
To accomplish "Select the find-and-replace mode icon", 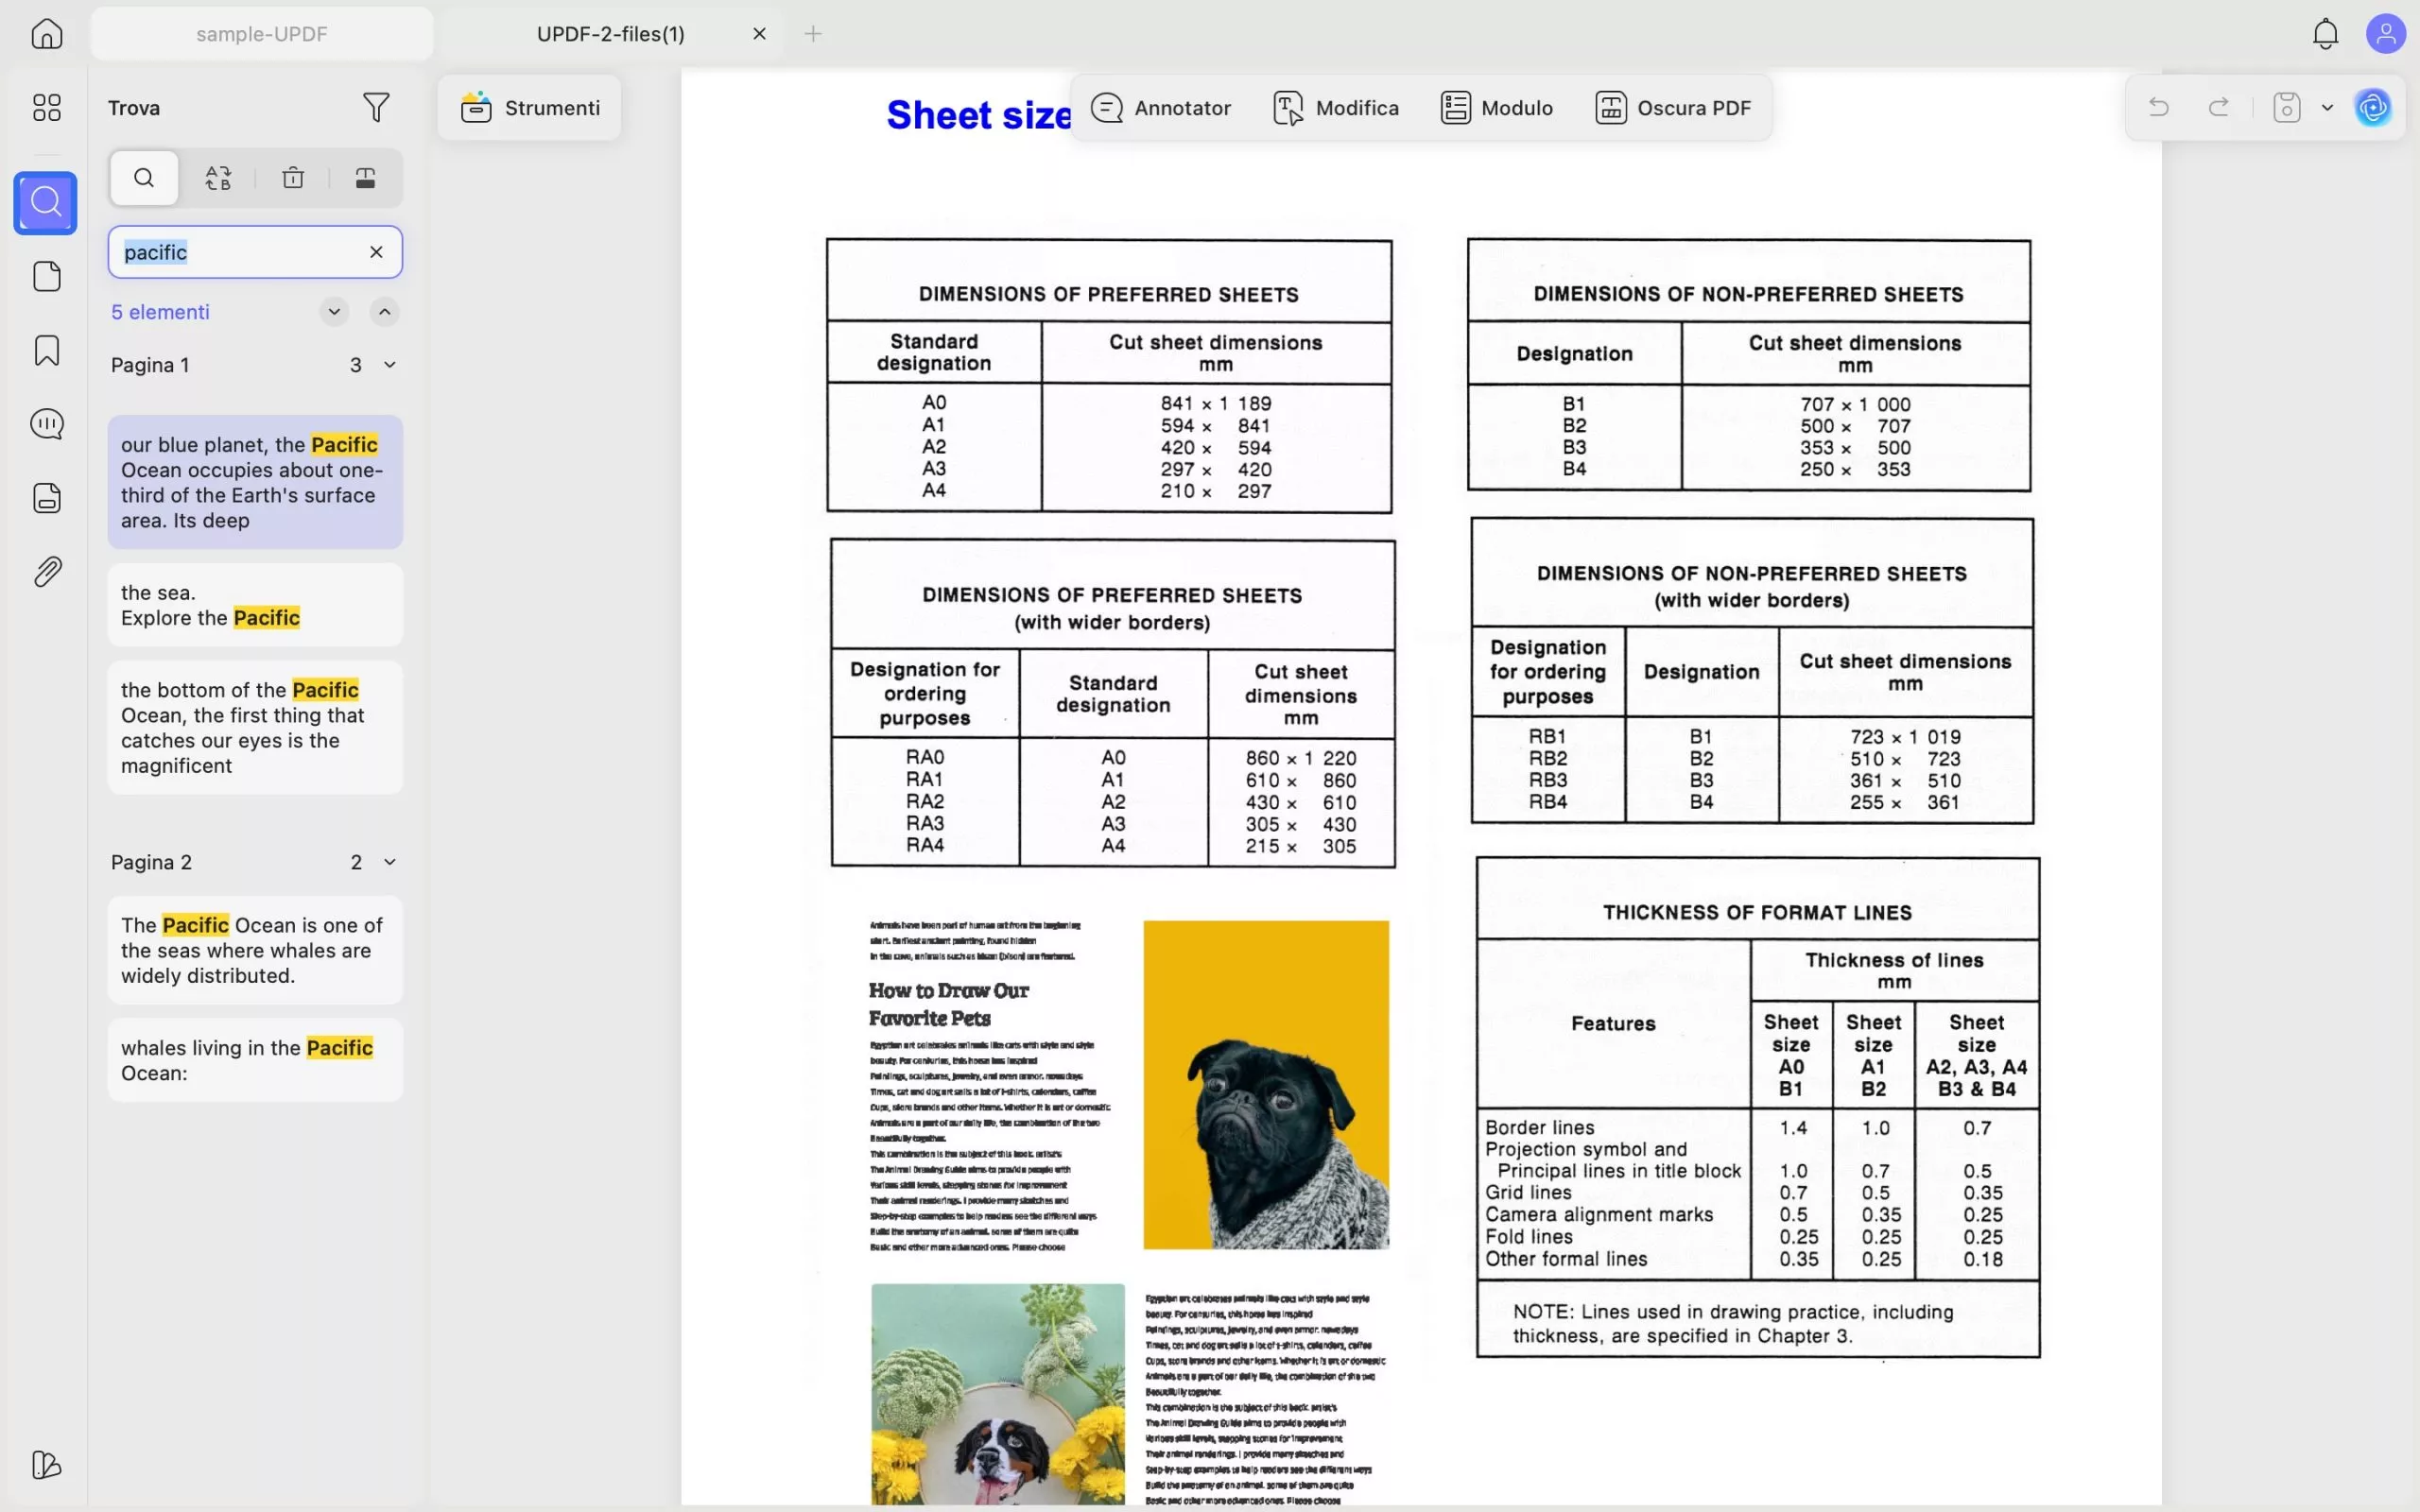I will [218, 178].
